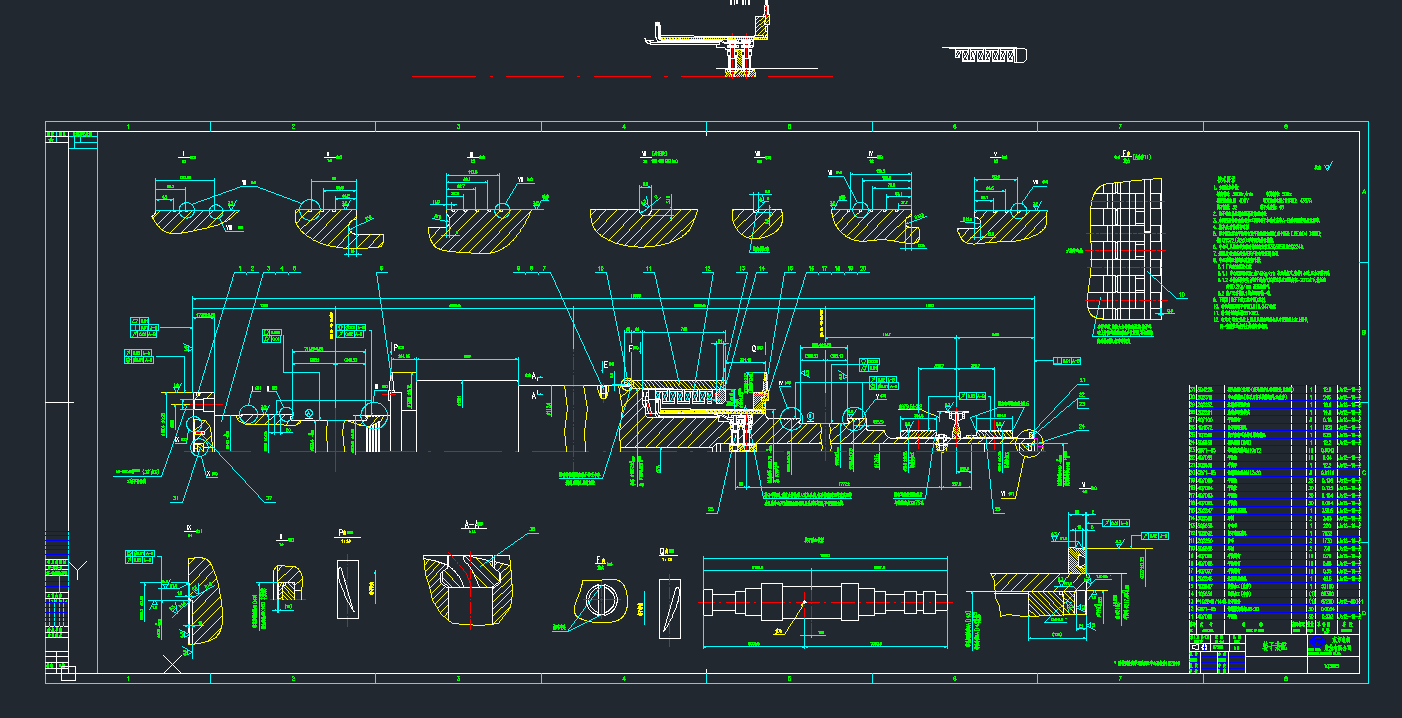The width and height of the screenshot is (1402, 718).
Task: Select the small coil drawing above the frame
Action: tap(989, 54)
